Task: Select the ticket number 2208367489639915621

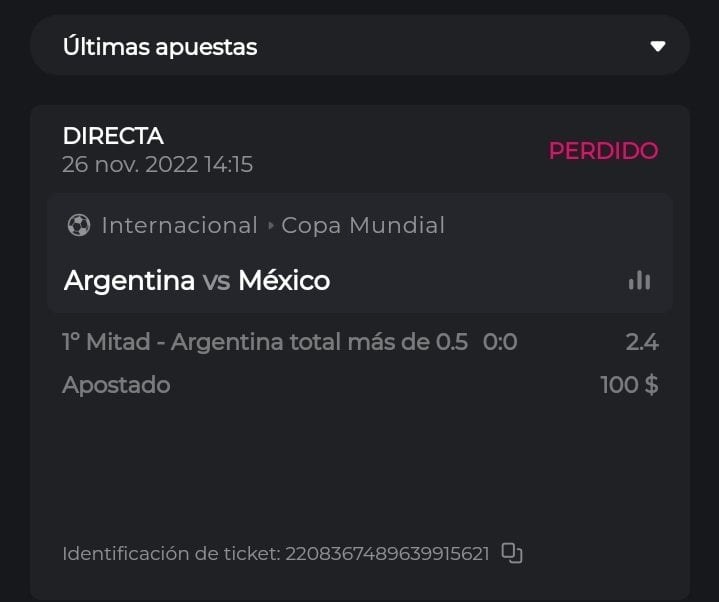Action: coord(387,553)
